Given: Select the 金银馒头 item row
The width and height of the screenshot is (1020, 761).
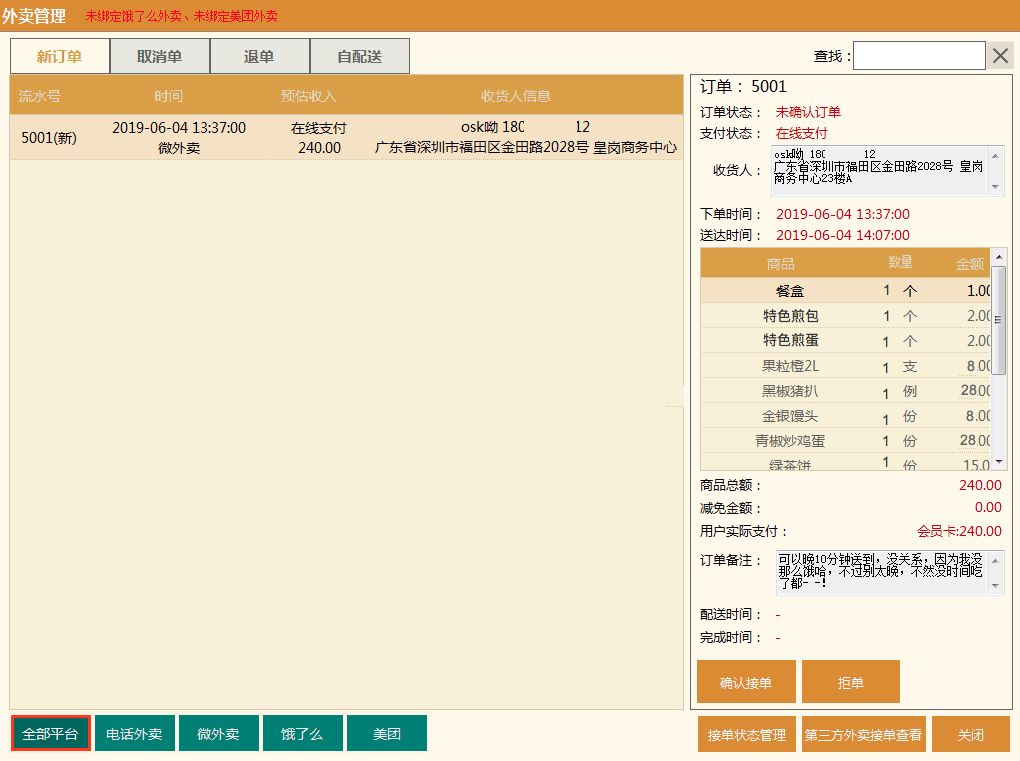Looking at the screenshot, I should (845, 416).
